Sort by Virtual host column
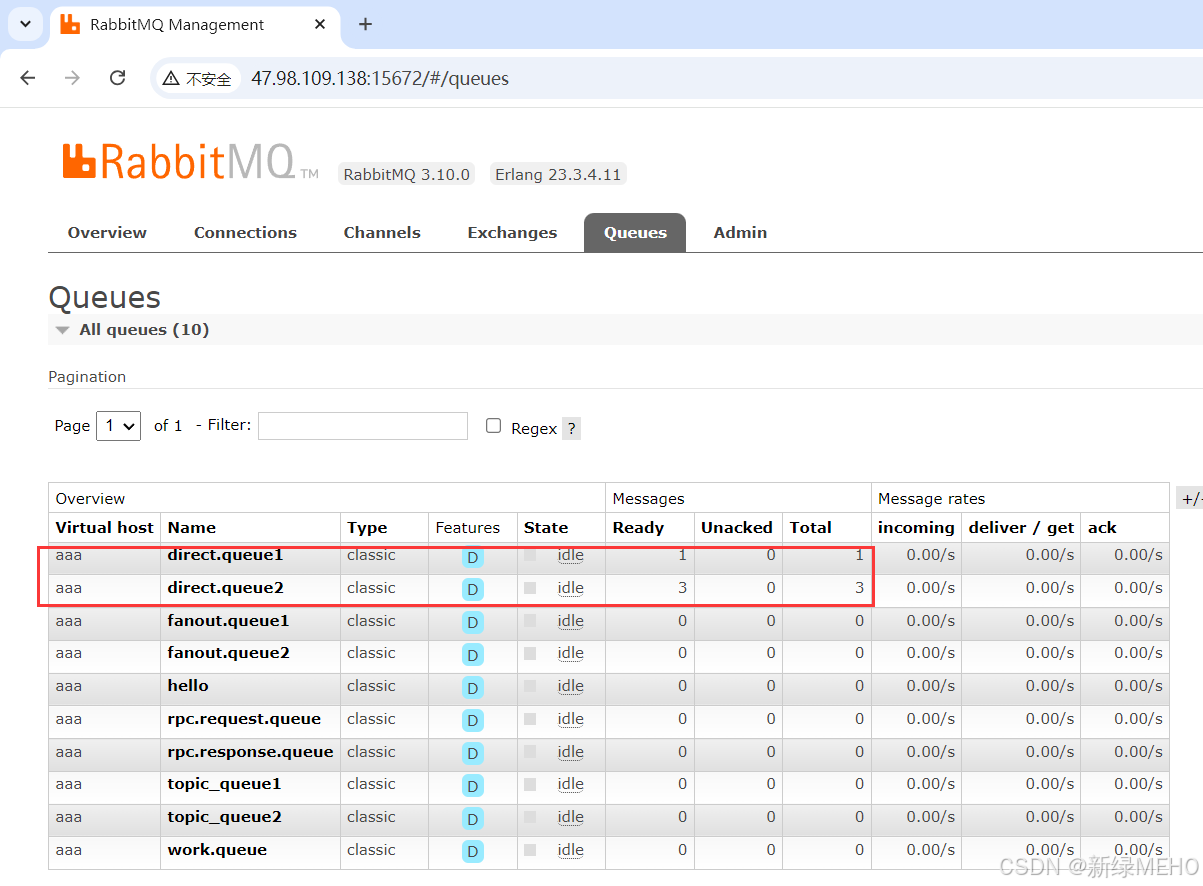 (105, 527)
